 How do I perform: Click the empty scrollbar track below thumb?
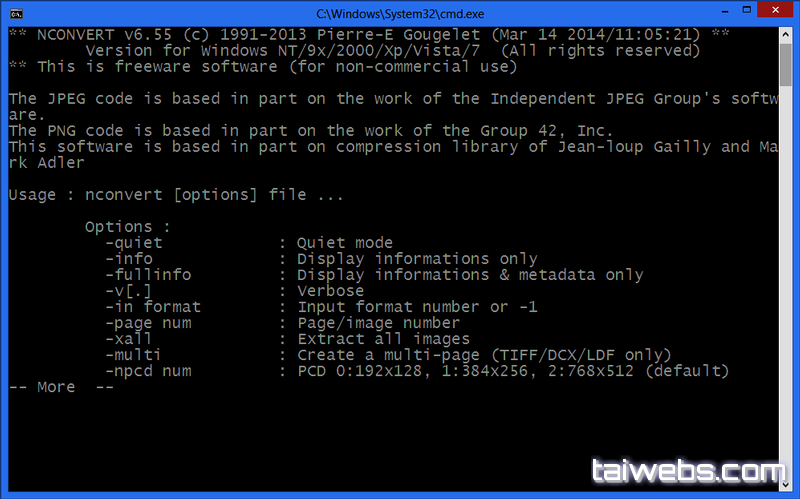pos(785,281)
